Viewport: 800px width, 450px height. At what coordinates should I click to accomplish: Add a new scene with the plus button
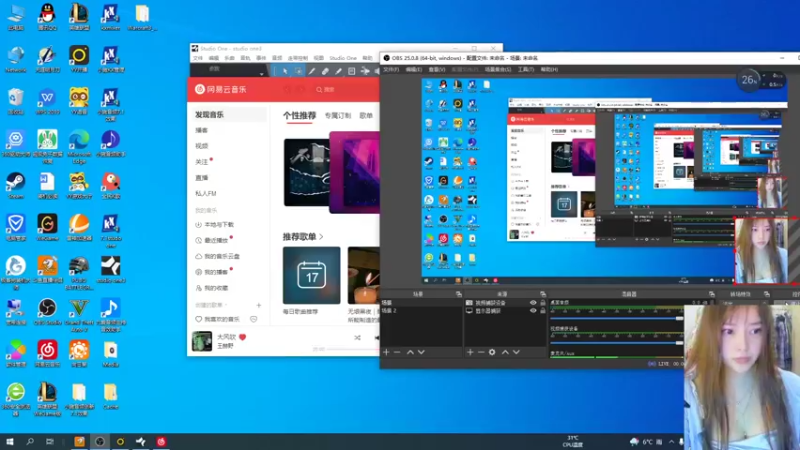pos(386,352)
